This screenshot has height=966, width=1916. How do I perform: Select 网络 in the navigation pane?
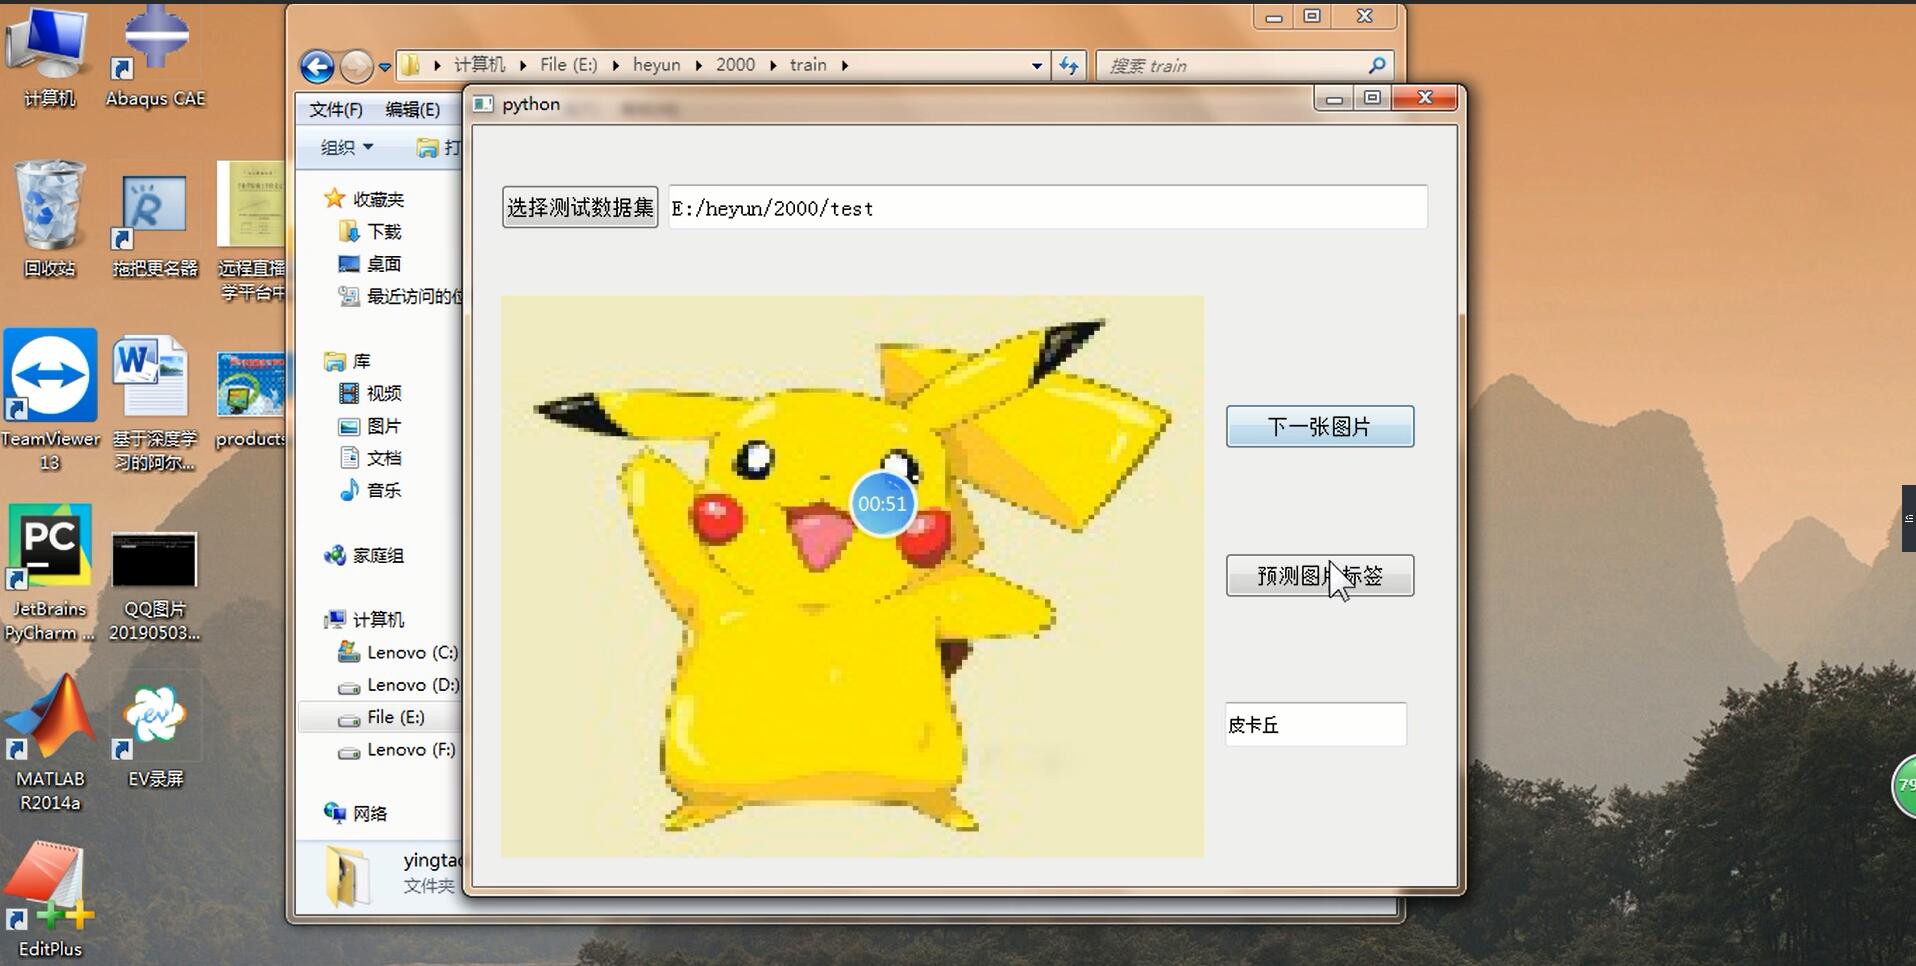(356, 813)
